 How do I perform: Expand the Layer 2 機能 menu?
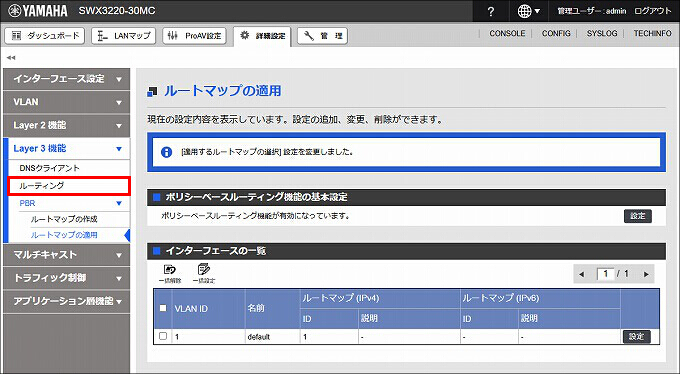pos(66,125)
